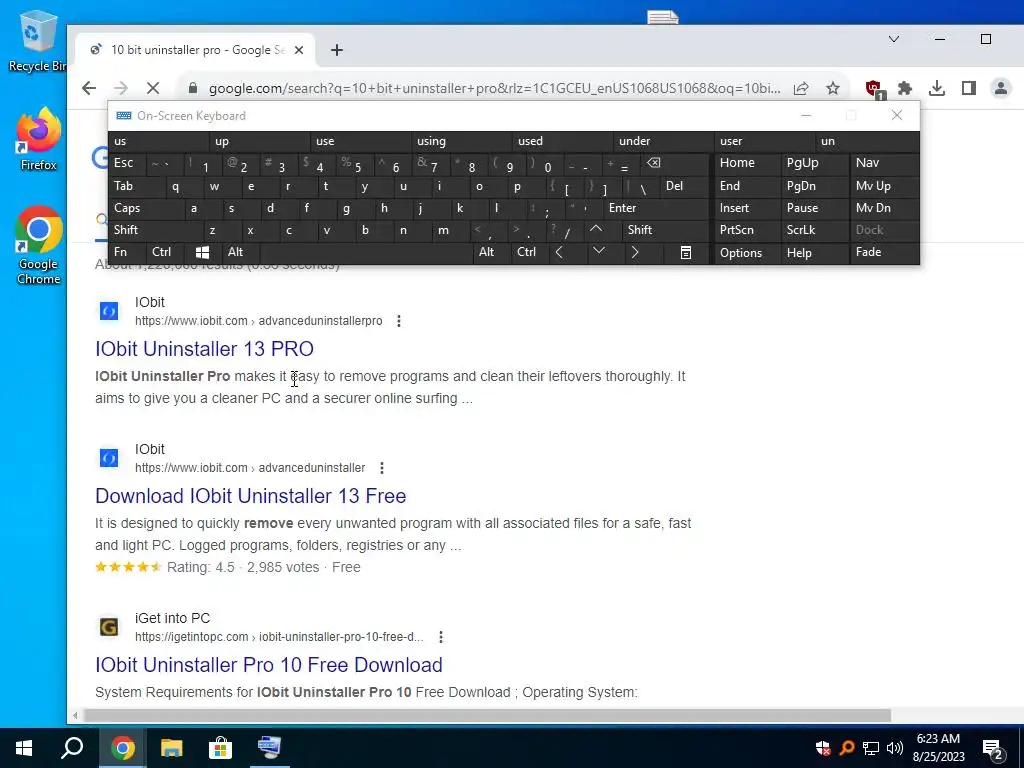Open the IObit Uninstaller 13 PRO result

click(x=204, y=349)
